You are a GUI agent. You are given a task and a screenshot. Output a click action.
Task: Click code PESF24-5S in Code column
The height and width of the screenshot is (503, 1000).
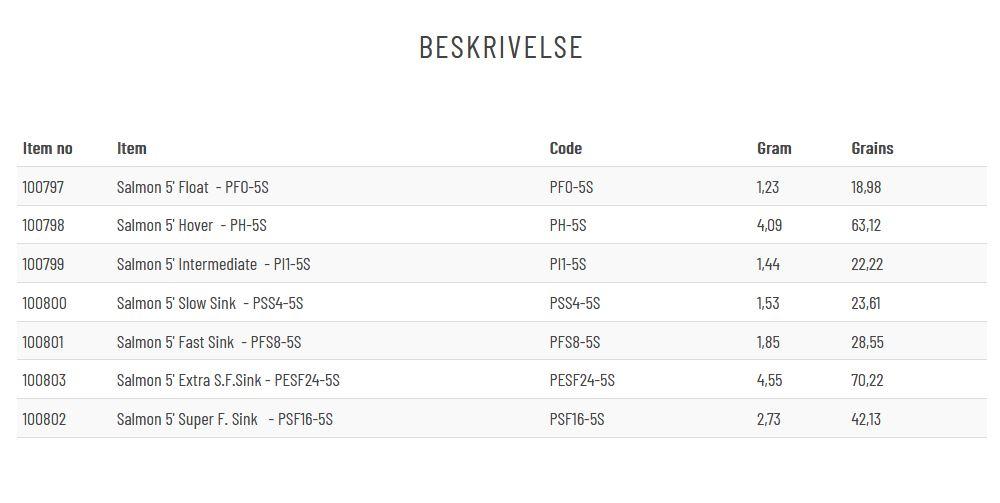(x=582, y=380)
